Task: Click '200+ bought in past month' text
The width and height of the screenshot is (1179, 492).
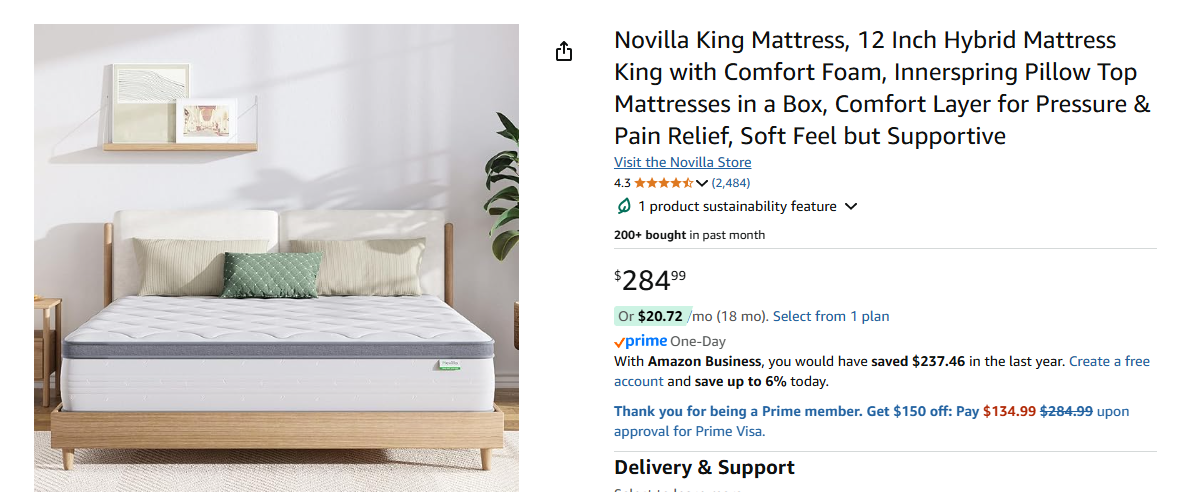Action: (x=689, y=235)
